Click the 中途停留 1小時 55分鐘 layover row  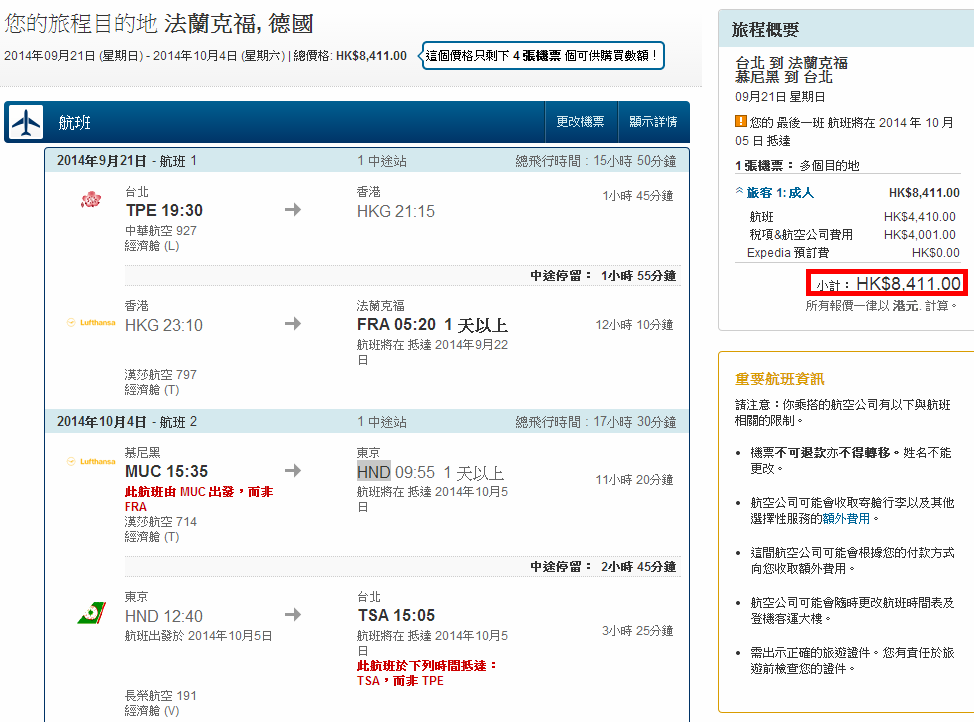pos(403,276)
